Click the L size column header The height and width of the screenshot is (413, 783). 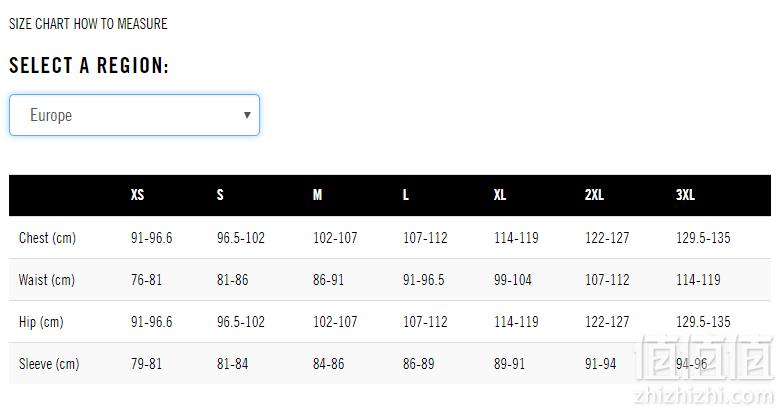pyautogui.click(x=406, y=195)
